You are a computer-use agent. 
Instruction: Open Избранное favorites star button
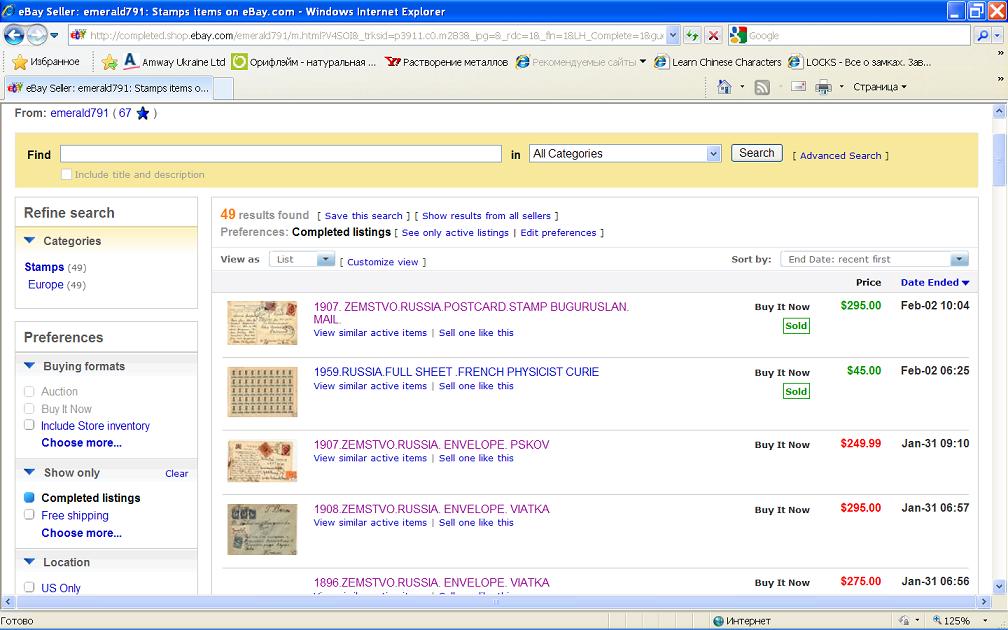pyautogui.click(x=46, y=62)
